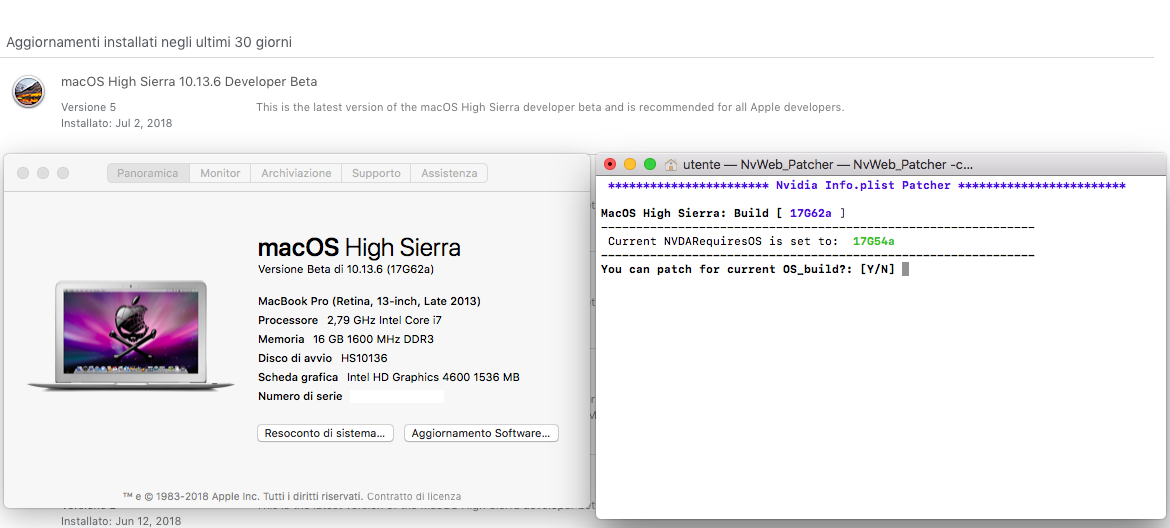1170x528 pixels.
Task: Click 'Installato: Jul 2, 2018' text
Action: tap(116, 123)
